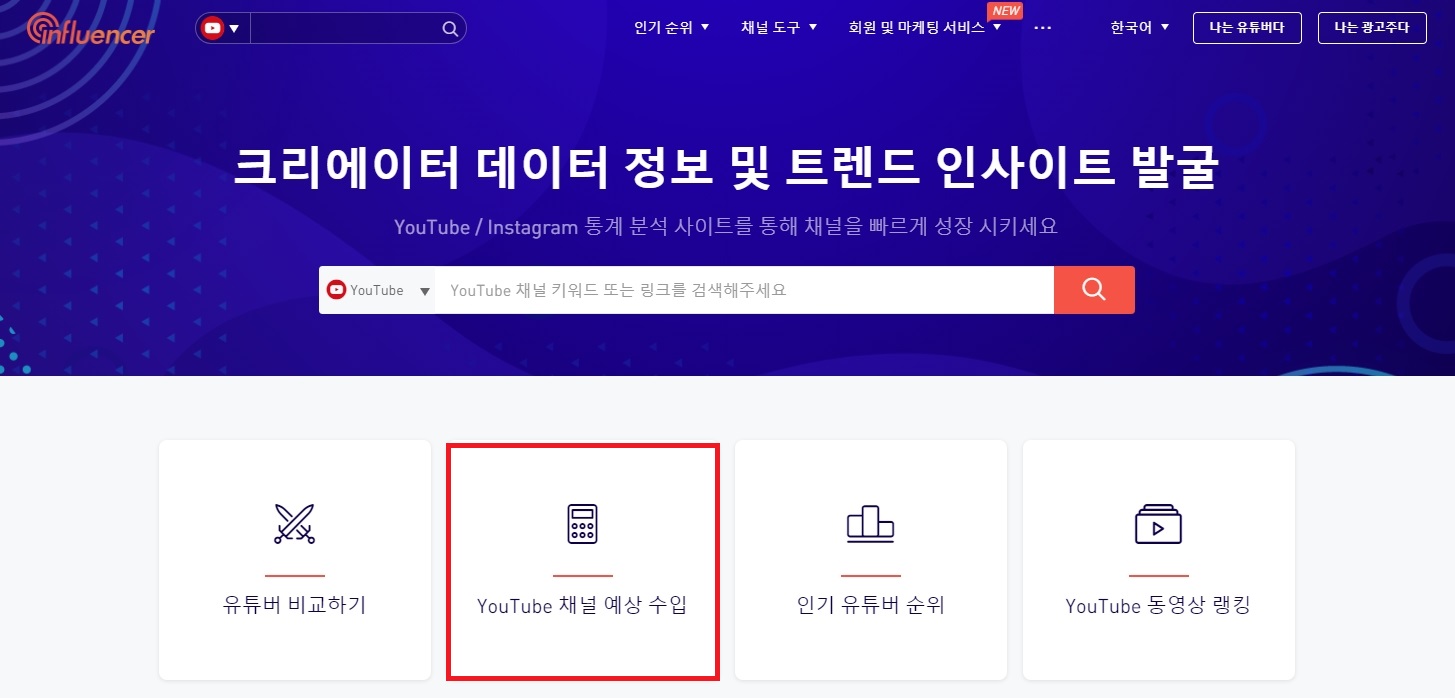This screenshot has height=698, width=1455.
Task: Click the red YouTube icon in main search dropdown
Action: [x=337, y=290]
